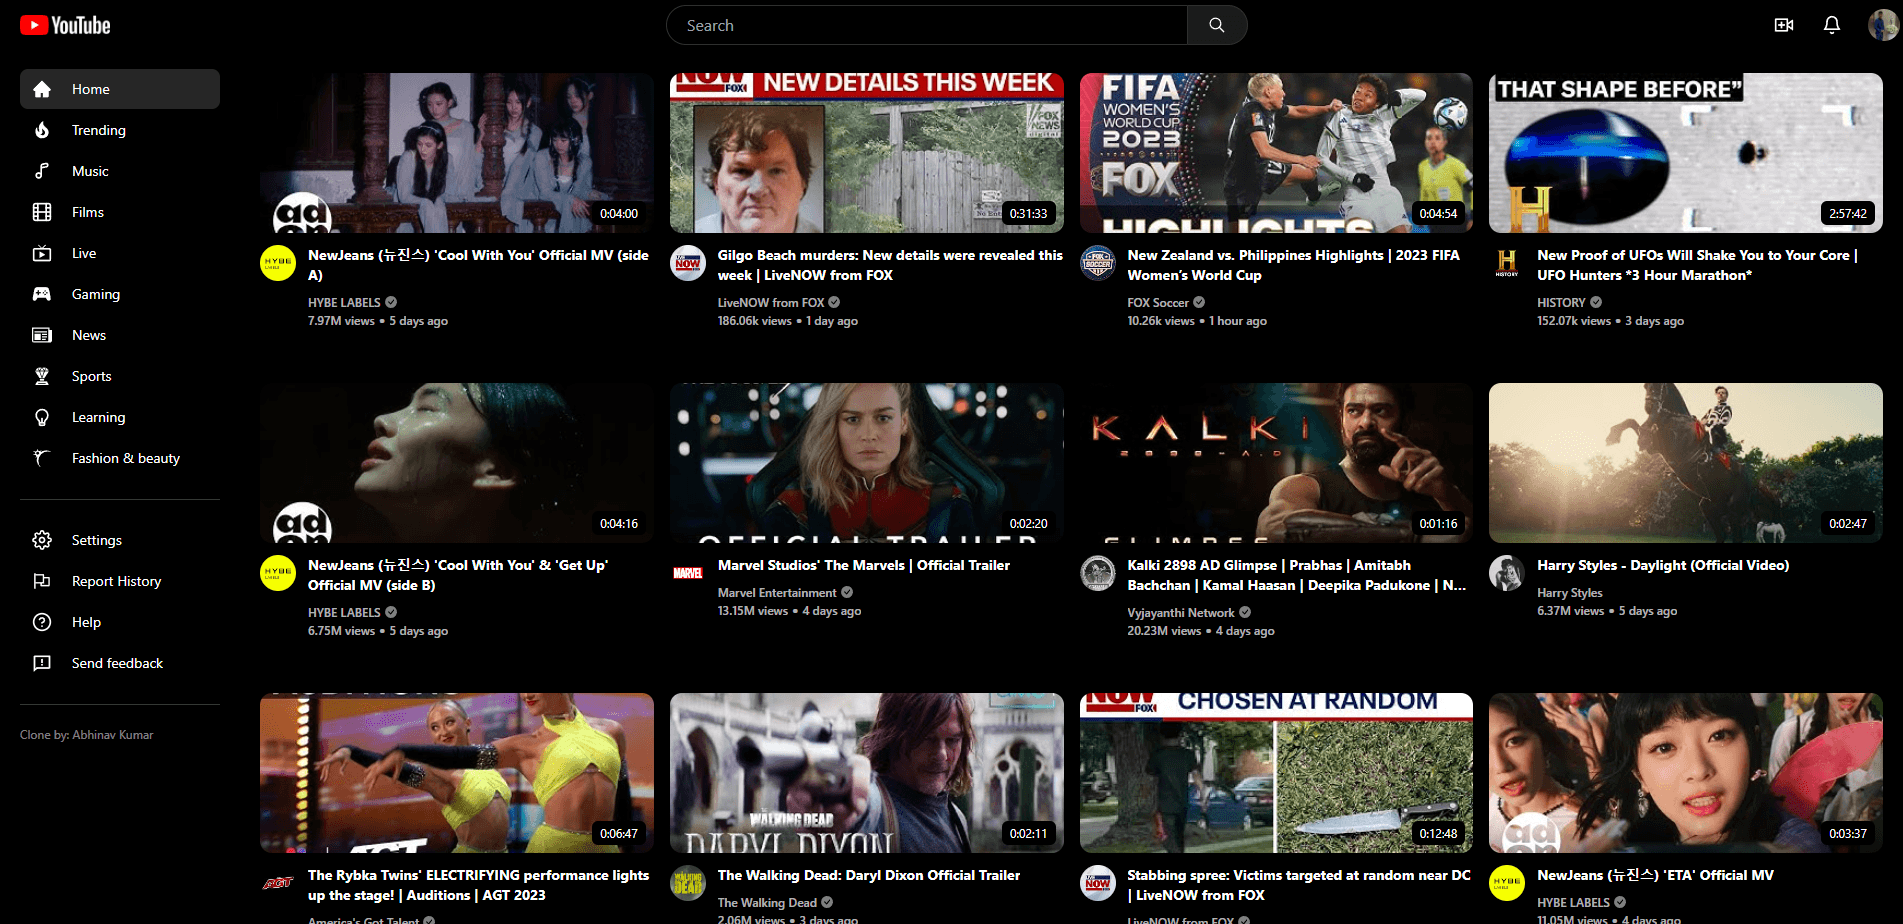1903x924 pixels.
Task: Open HYBE LABELS channel avatar for side A video
Action: (x=278, y=263)
